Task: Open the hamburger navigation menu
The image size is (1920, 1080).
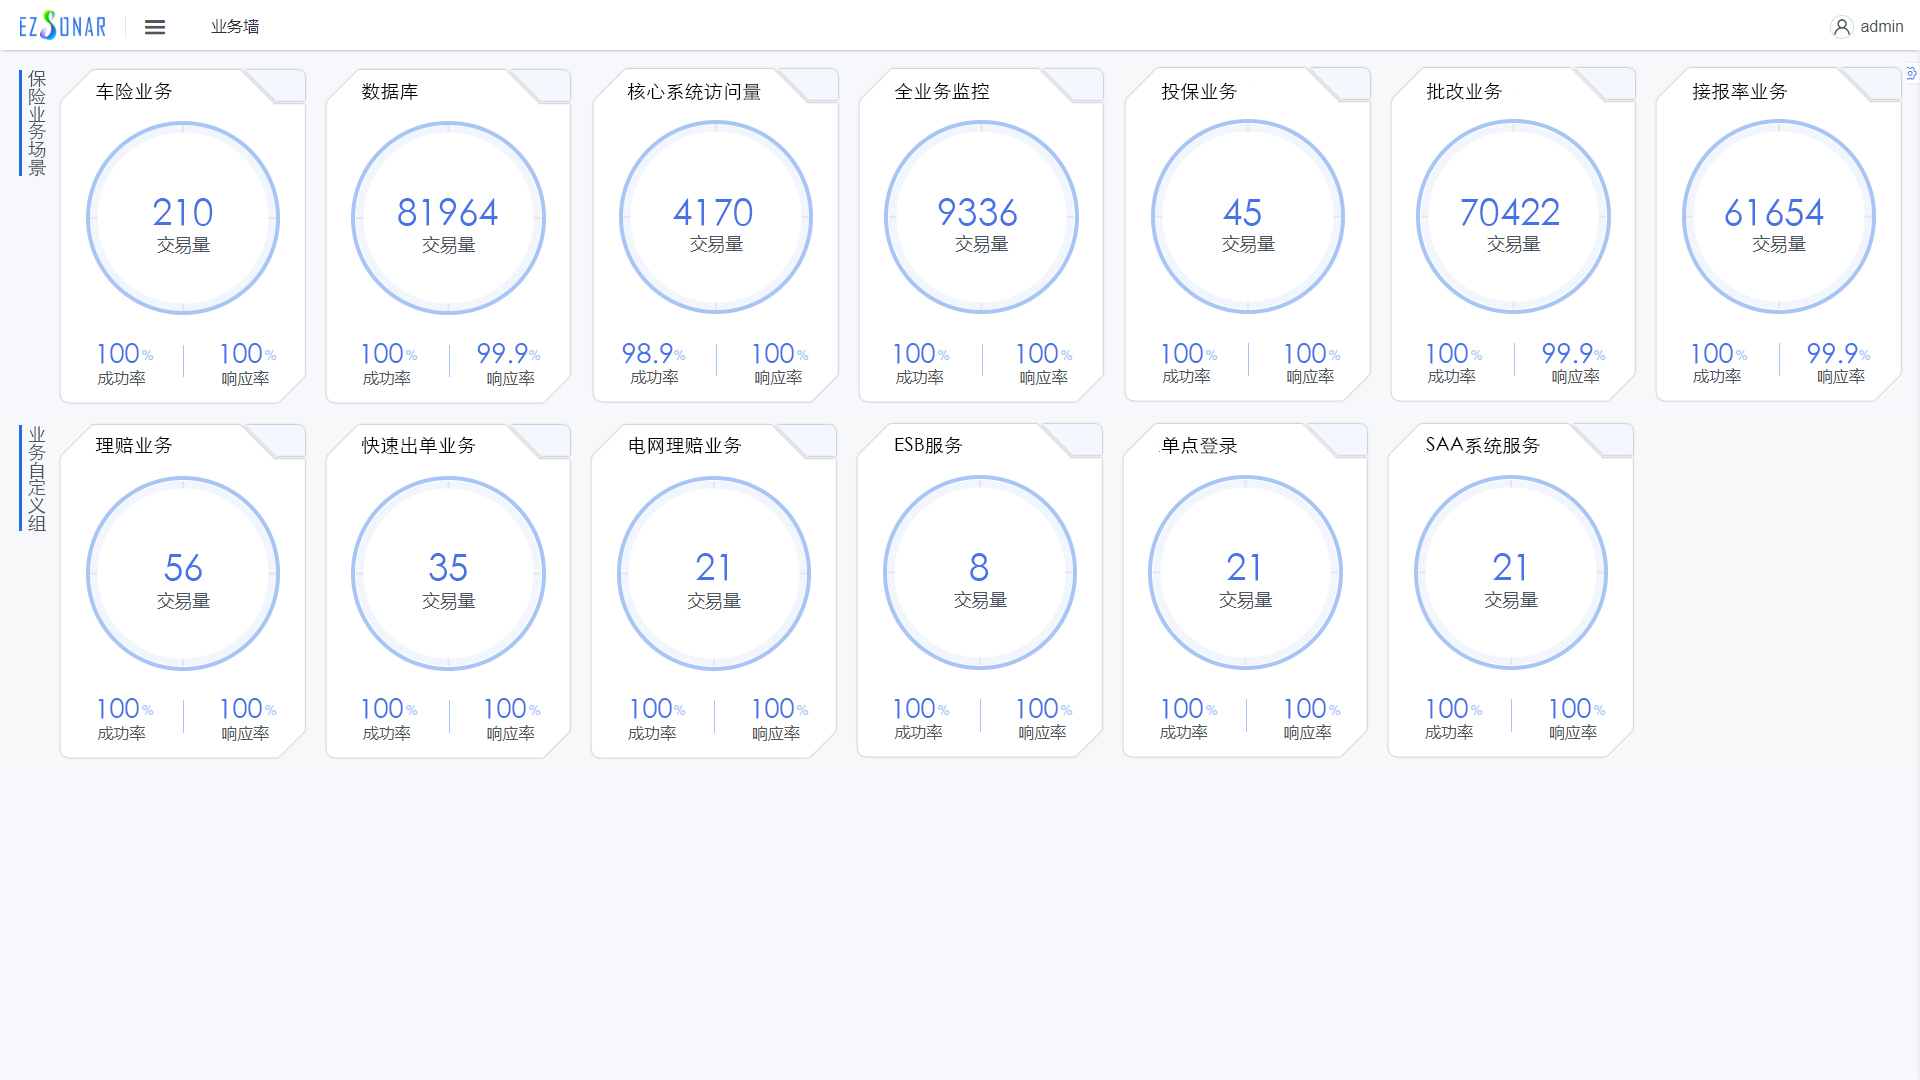Action: pyautogui.click(x=155, y=26)
